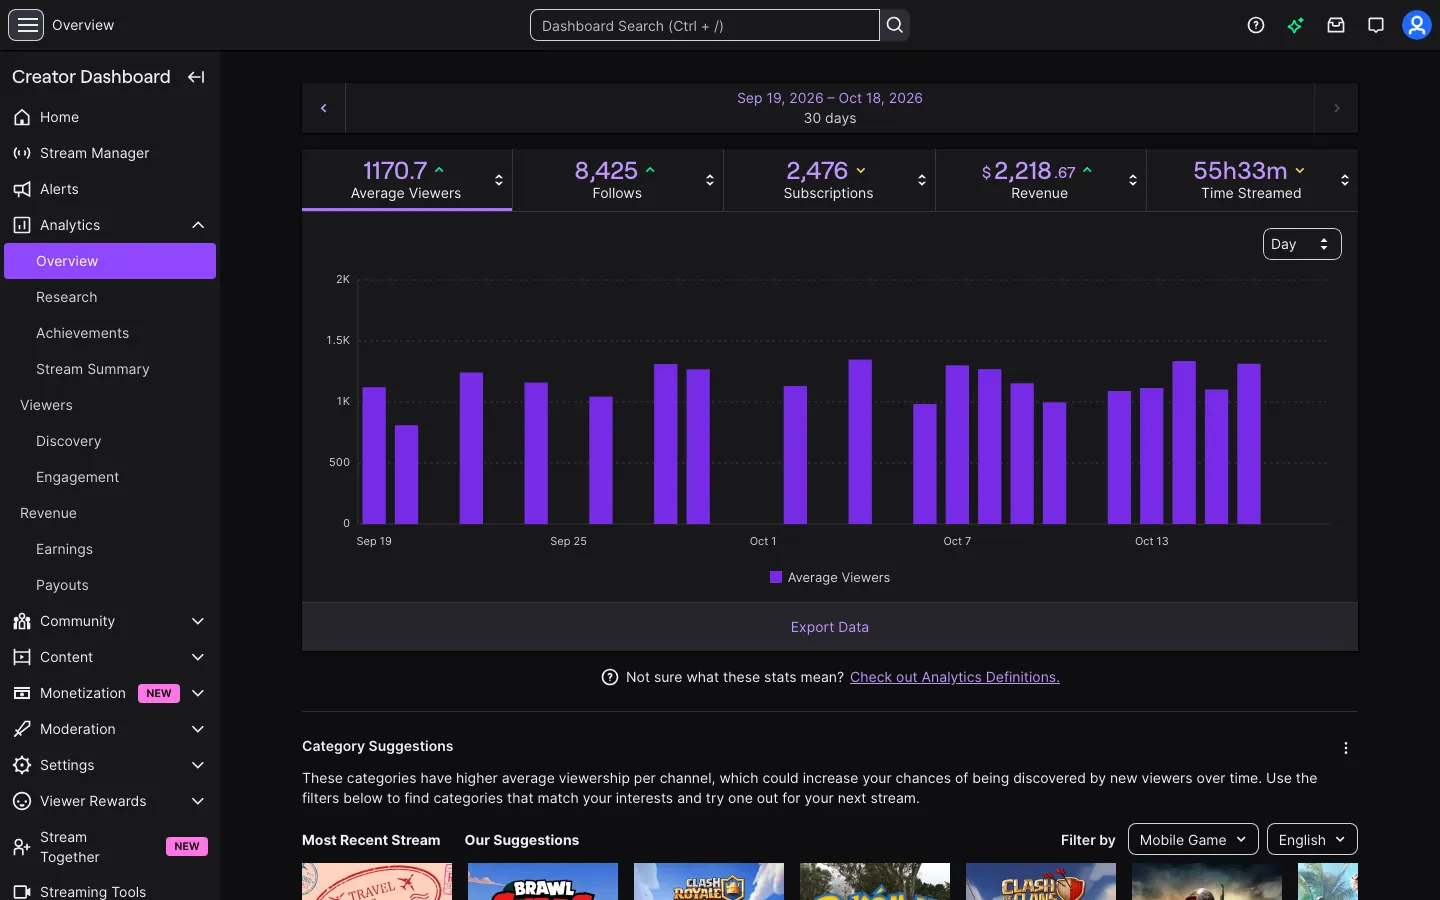The height and width of the screenshot is (900, 1440).
Task: Collapse the Creator Dashboard sidebar
Action: point(196,77)
